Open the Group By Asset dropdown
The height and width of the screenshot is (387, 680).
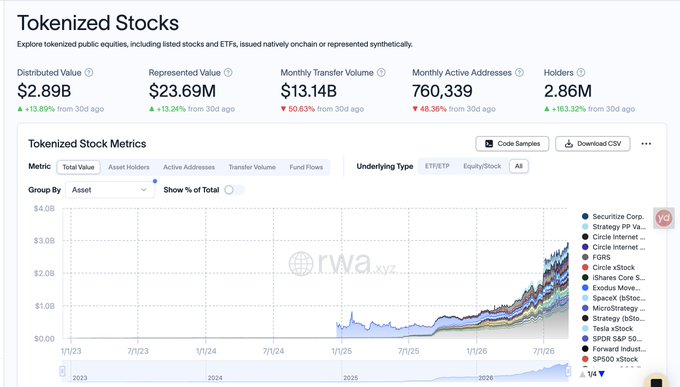tap(110, 190)
